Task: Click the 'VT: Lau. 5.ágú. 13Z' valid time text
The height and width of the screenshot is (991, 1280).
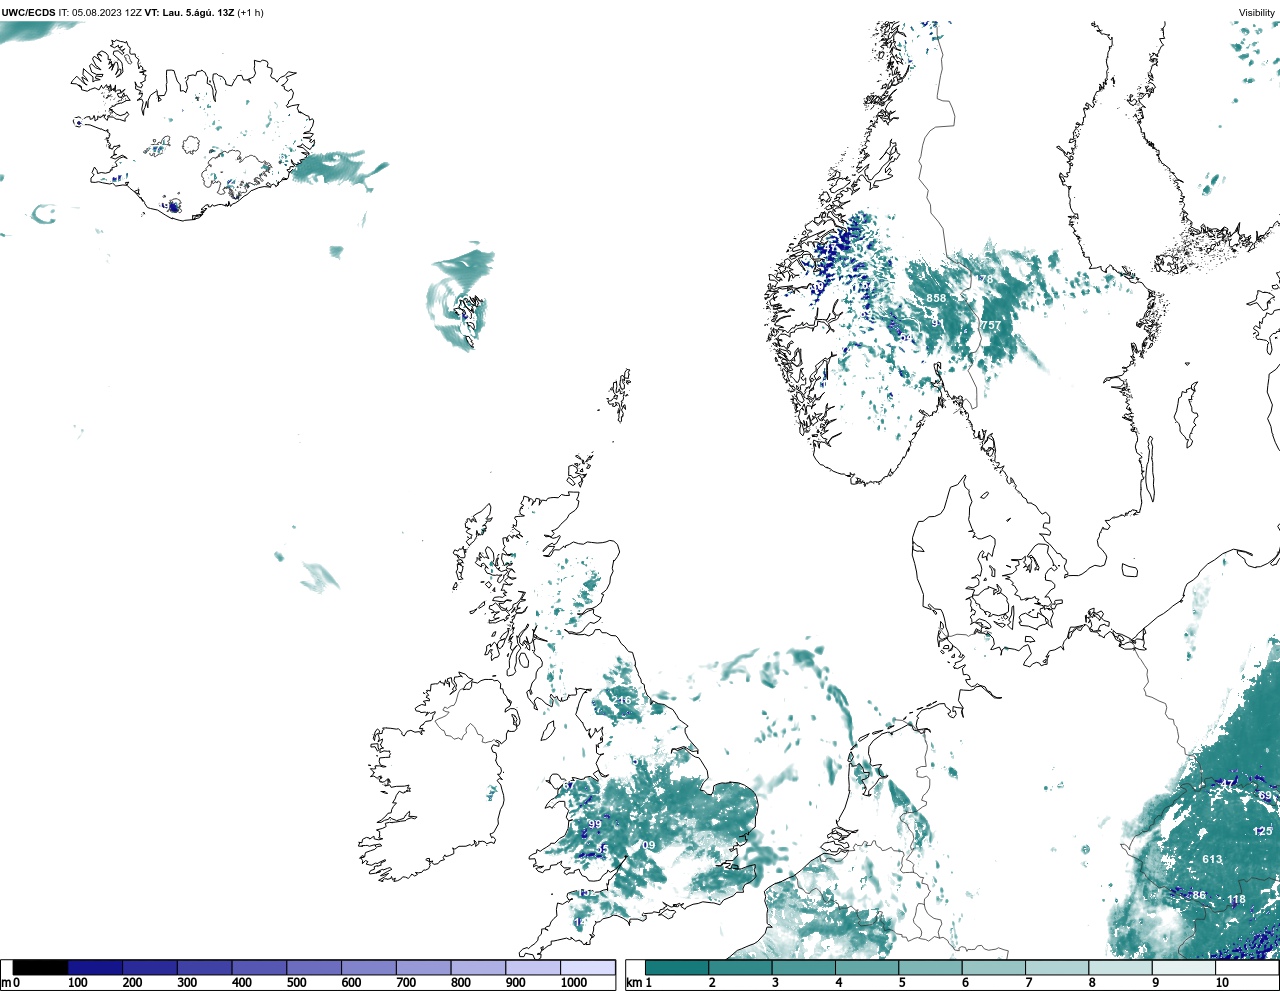Action: (x=189, y=13)
